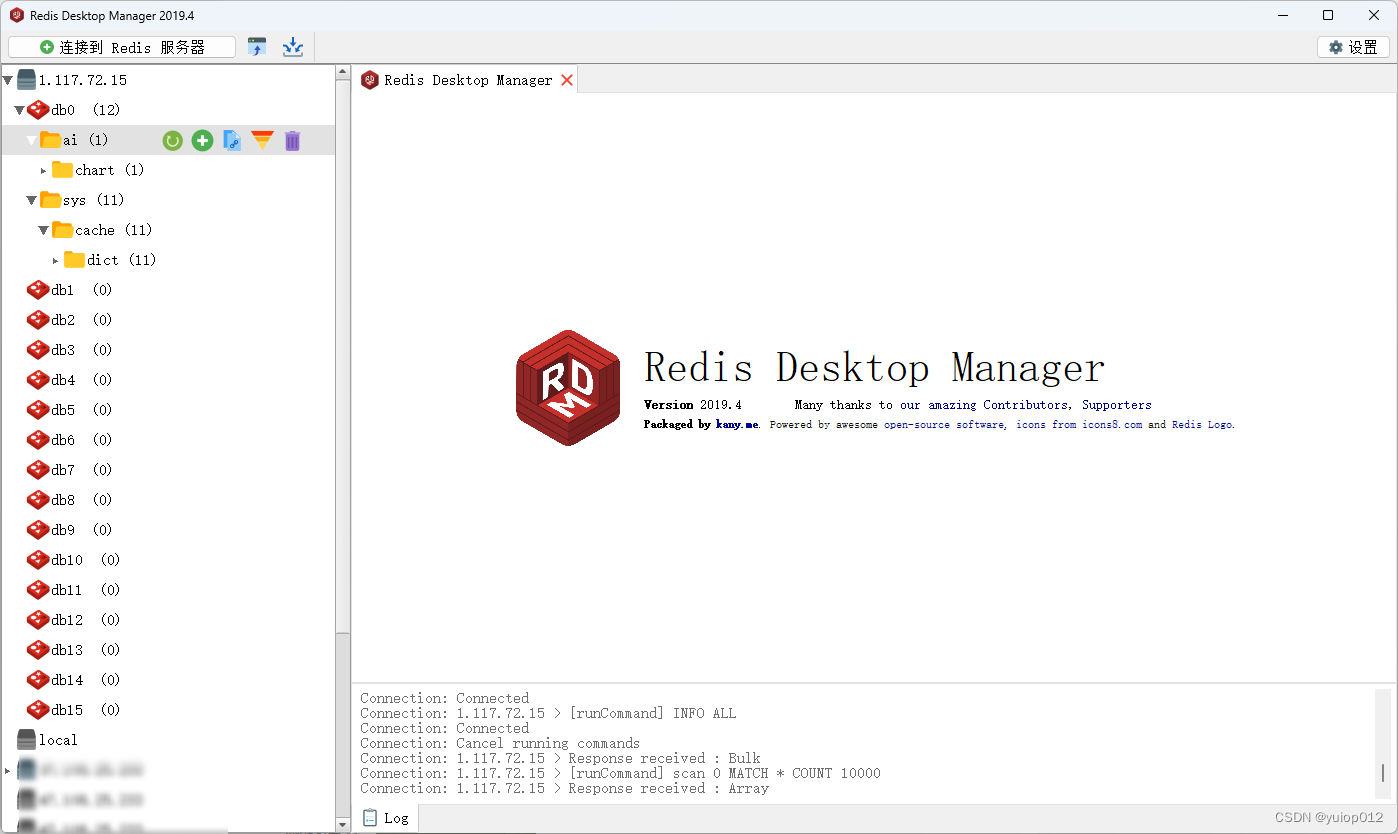Click the 'scan 0 MATCH * COUNT 10000' log line
The image size is (1398, 834).
point(620,773)
